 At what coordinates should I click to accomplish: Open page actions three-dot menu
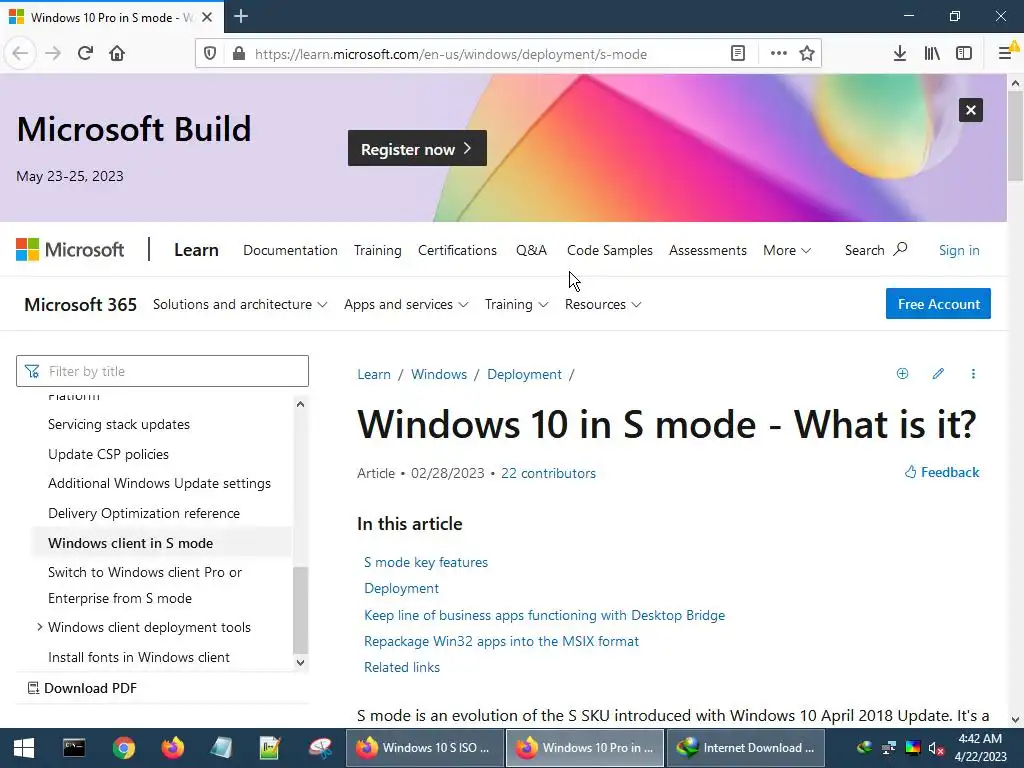click(778, 54)
